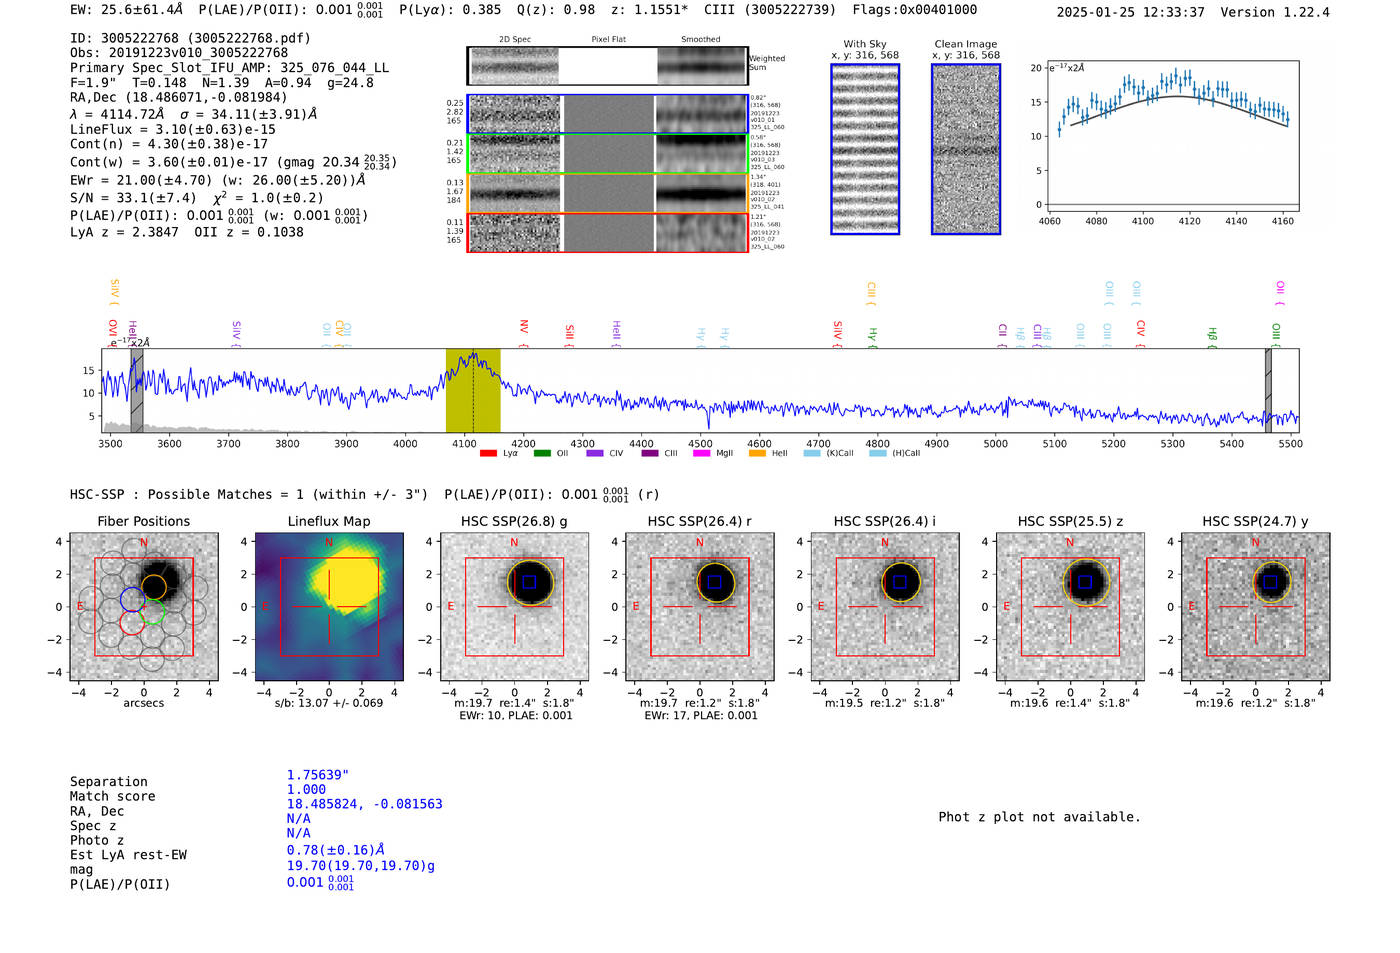Click the Est LyA rest-EW value 0.78(±0.16)Å

coord(336,850)
